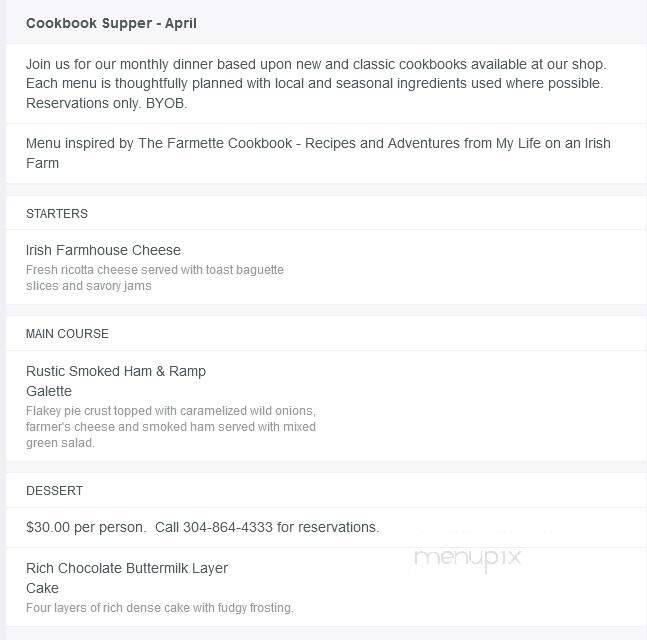Click the four layers of cake description
The width and height of the screenshot is (647, 640).
click(x=160, y=608)
